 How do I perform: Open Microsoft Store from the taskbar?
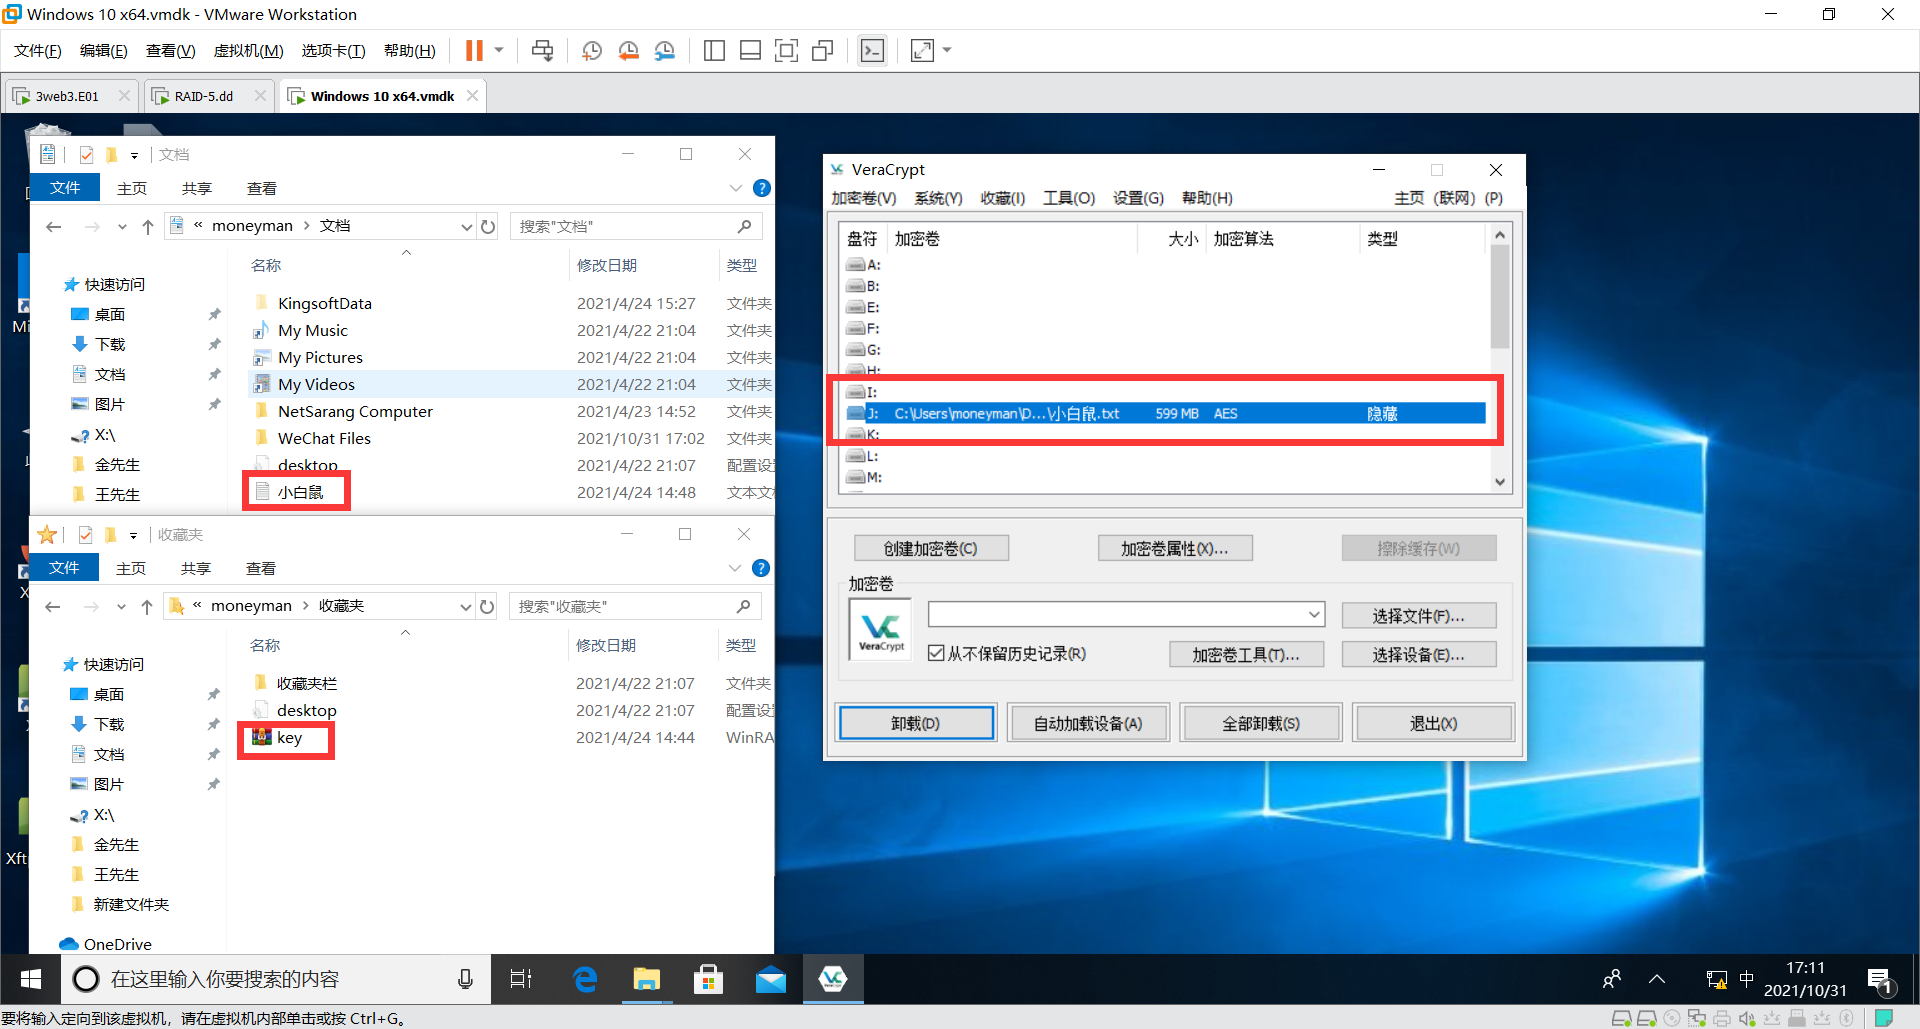click(x=708, y=979)
